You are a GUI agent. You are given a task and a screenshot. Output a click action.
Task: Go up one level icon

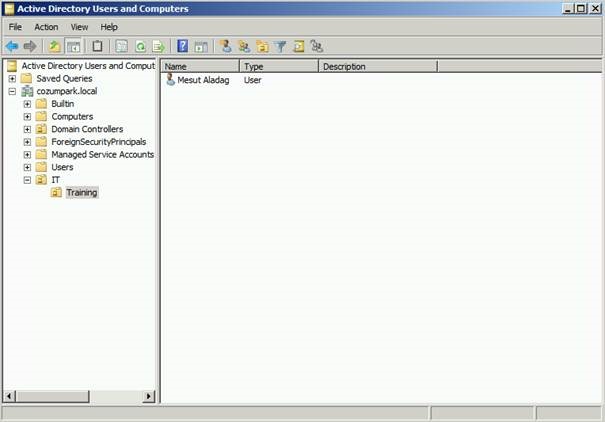click(x=54, y=47)
